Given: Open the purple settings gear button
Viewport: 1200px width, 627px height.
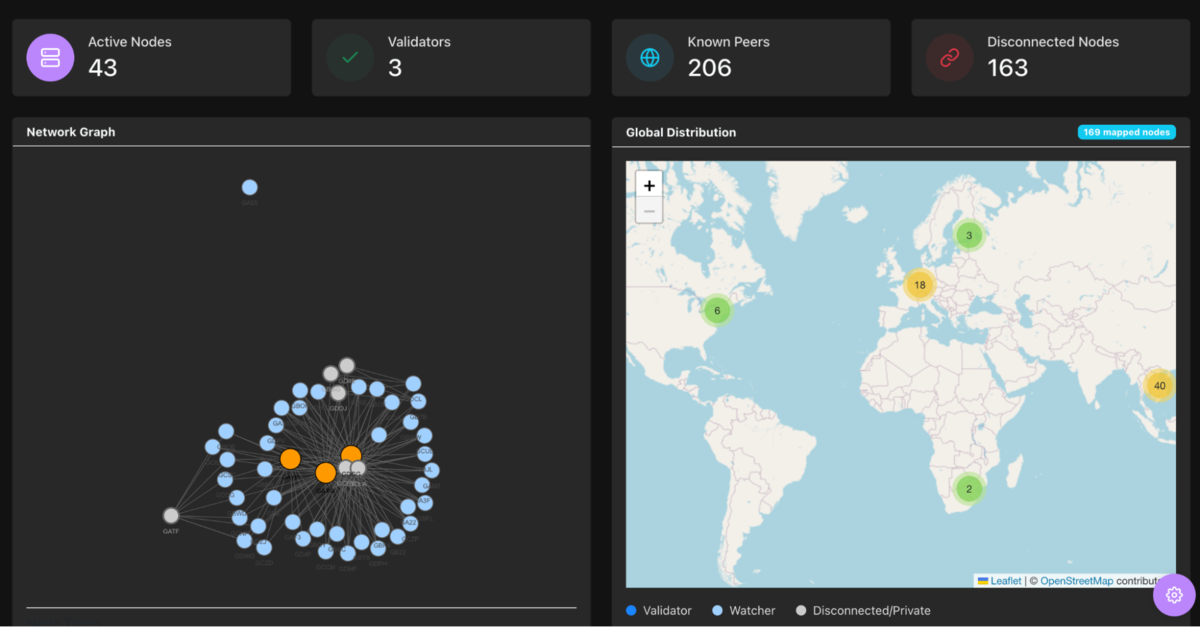Looking at the screenshot, I should [x=1174, y=595].
